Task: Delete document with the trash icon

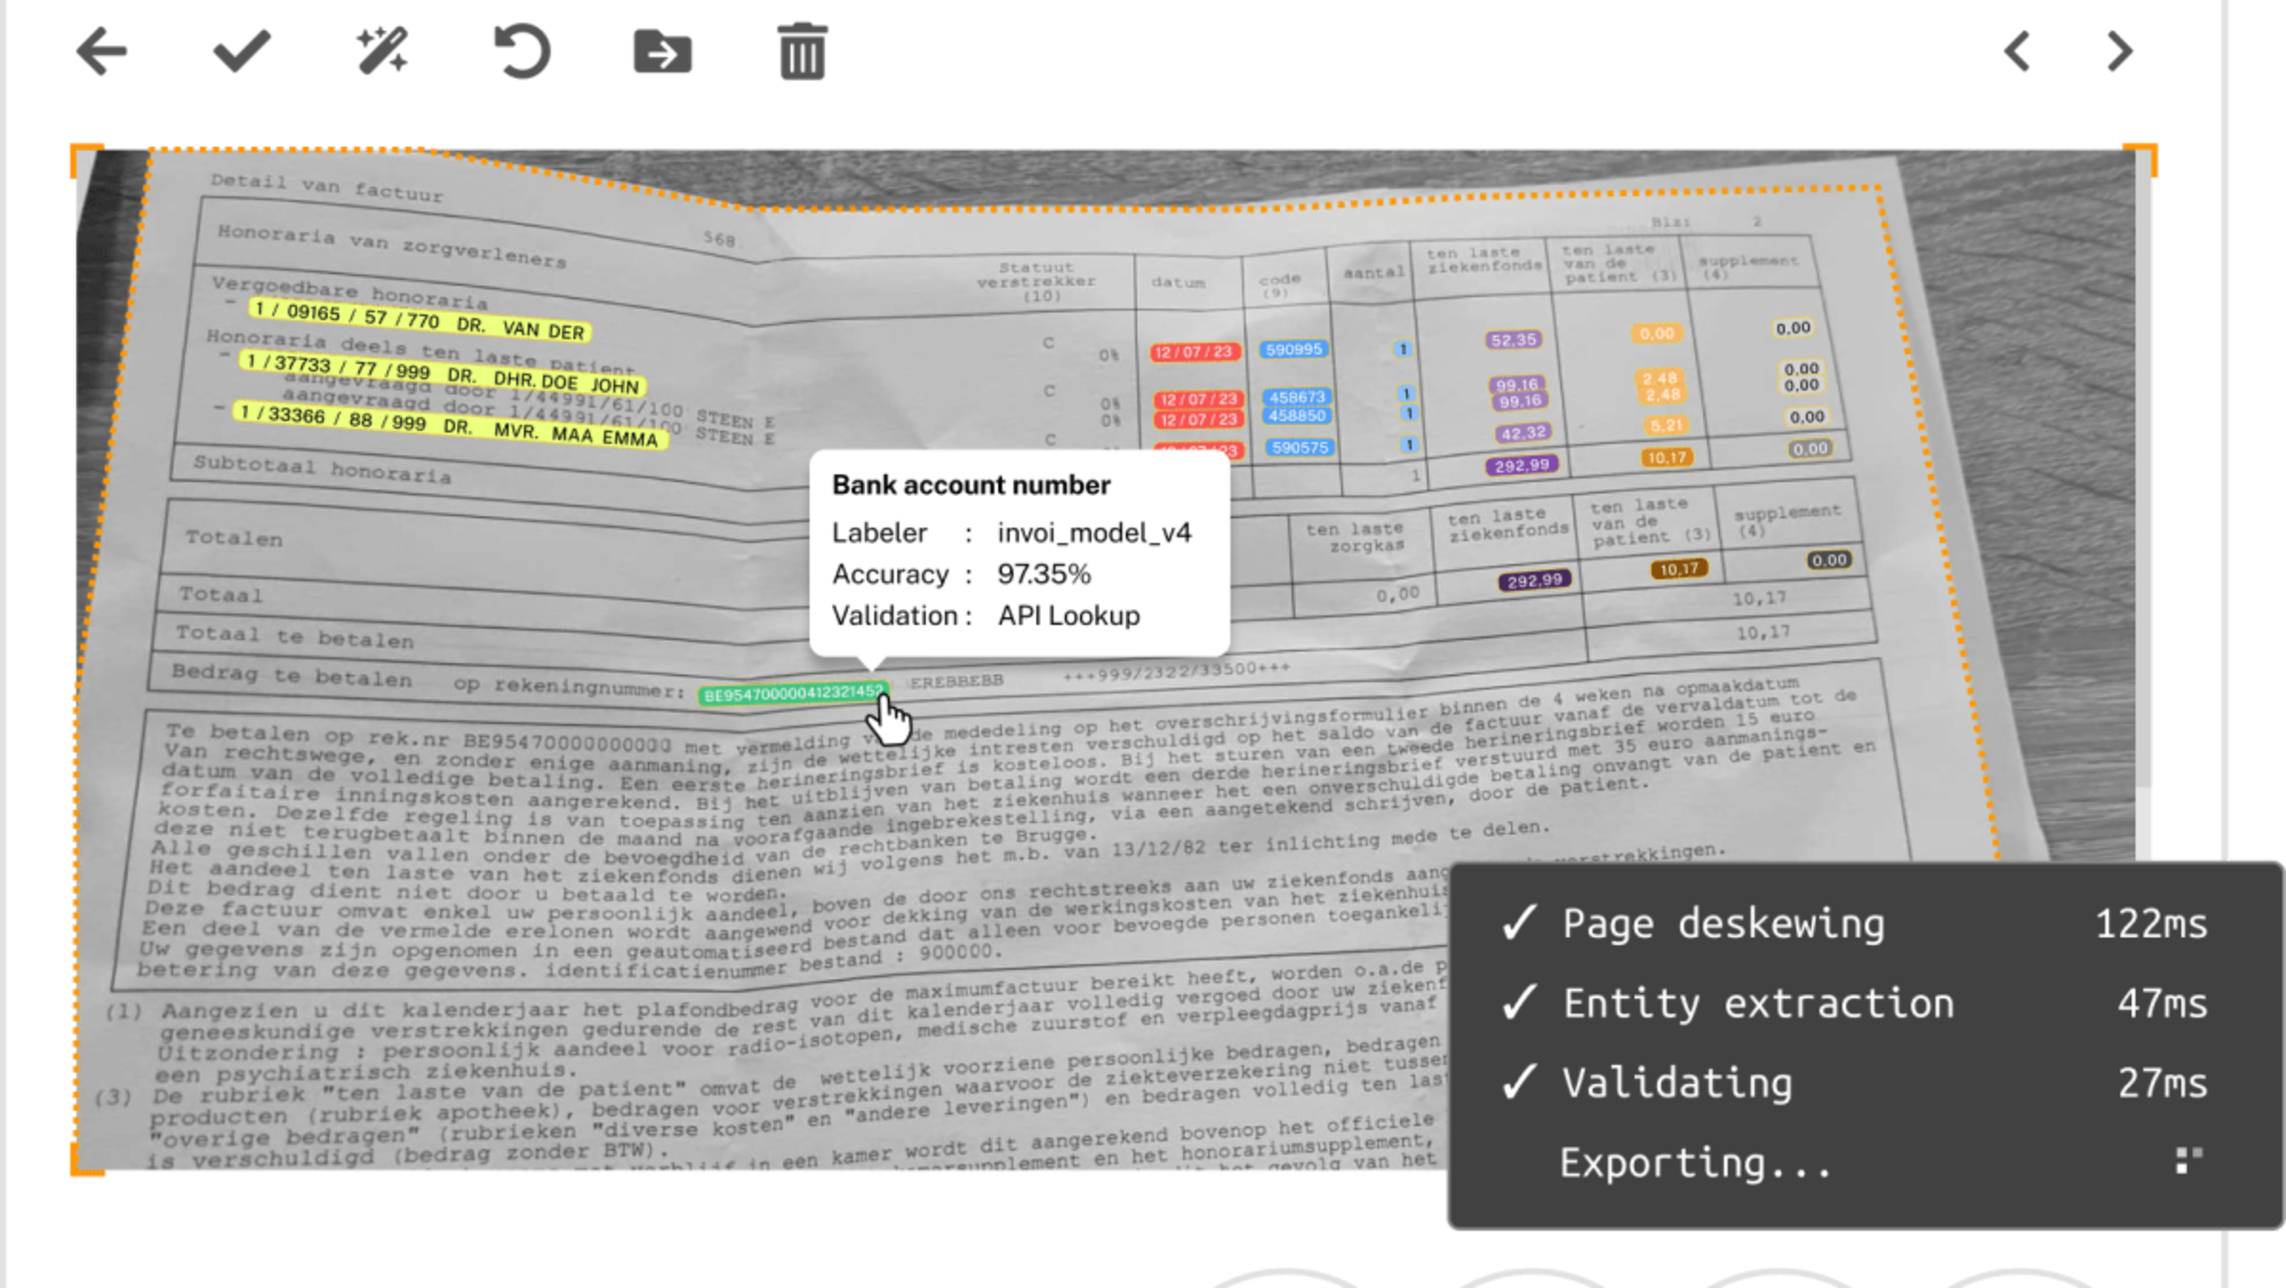Action: [x=802, y=52]
